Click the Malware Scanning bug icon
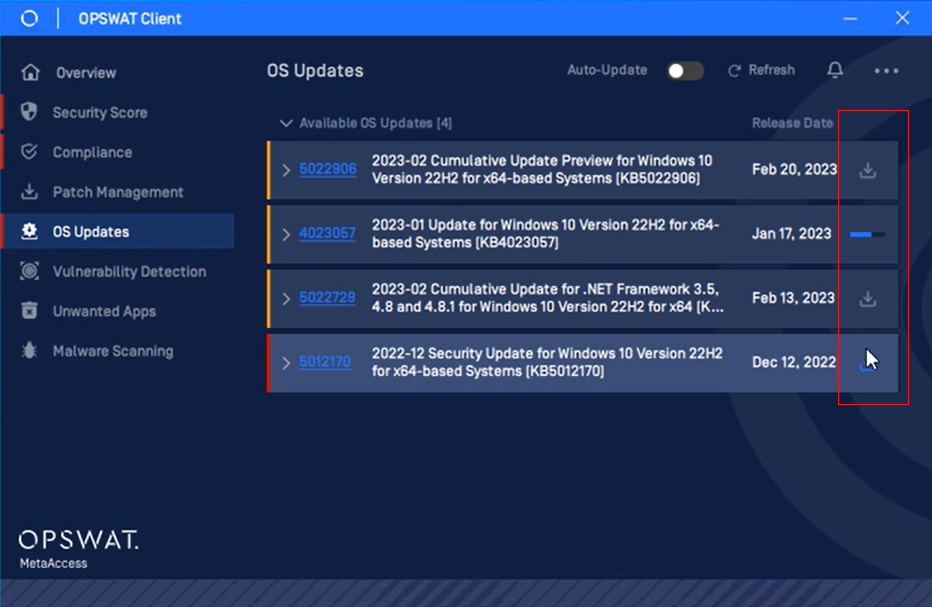The image size is (932, 607). (29, 350)
